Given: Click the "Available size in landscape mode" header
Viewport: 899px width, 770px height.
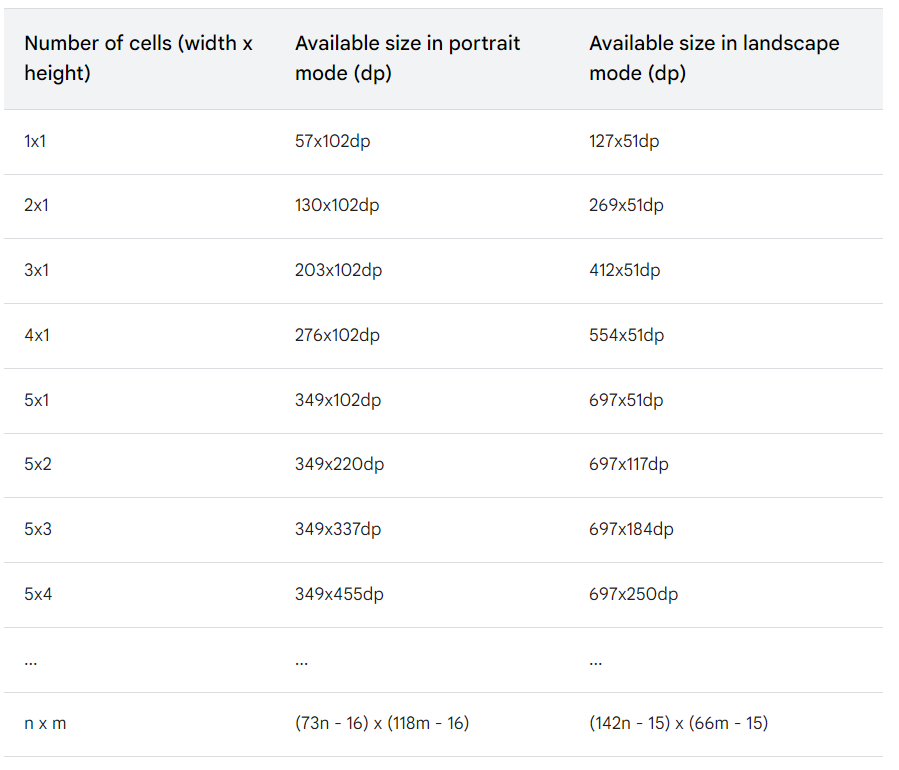Looking at the screenshot, I should pos(713,58).
